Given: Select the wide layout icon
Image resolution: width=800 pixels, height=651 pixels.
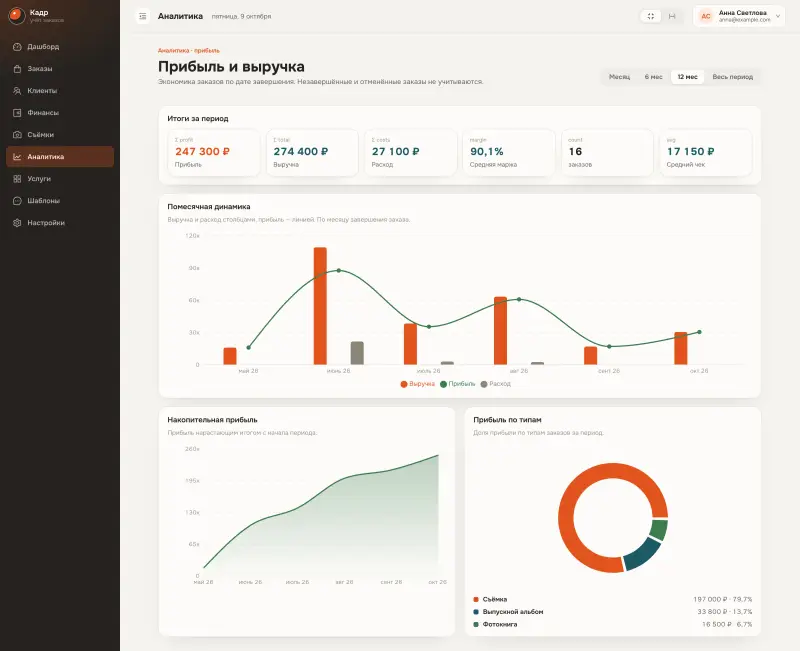Looking at the screenshot, I should 672,16.
